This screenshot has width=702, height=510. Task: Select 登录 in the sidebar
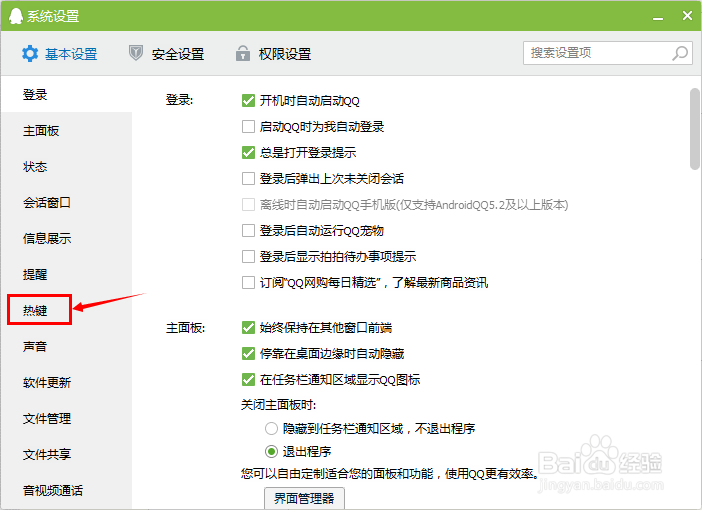point(66,94)
